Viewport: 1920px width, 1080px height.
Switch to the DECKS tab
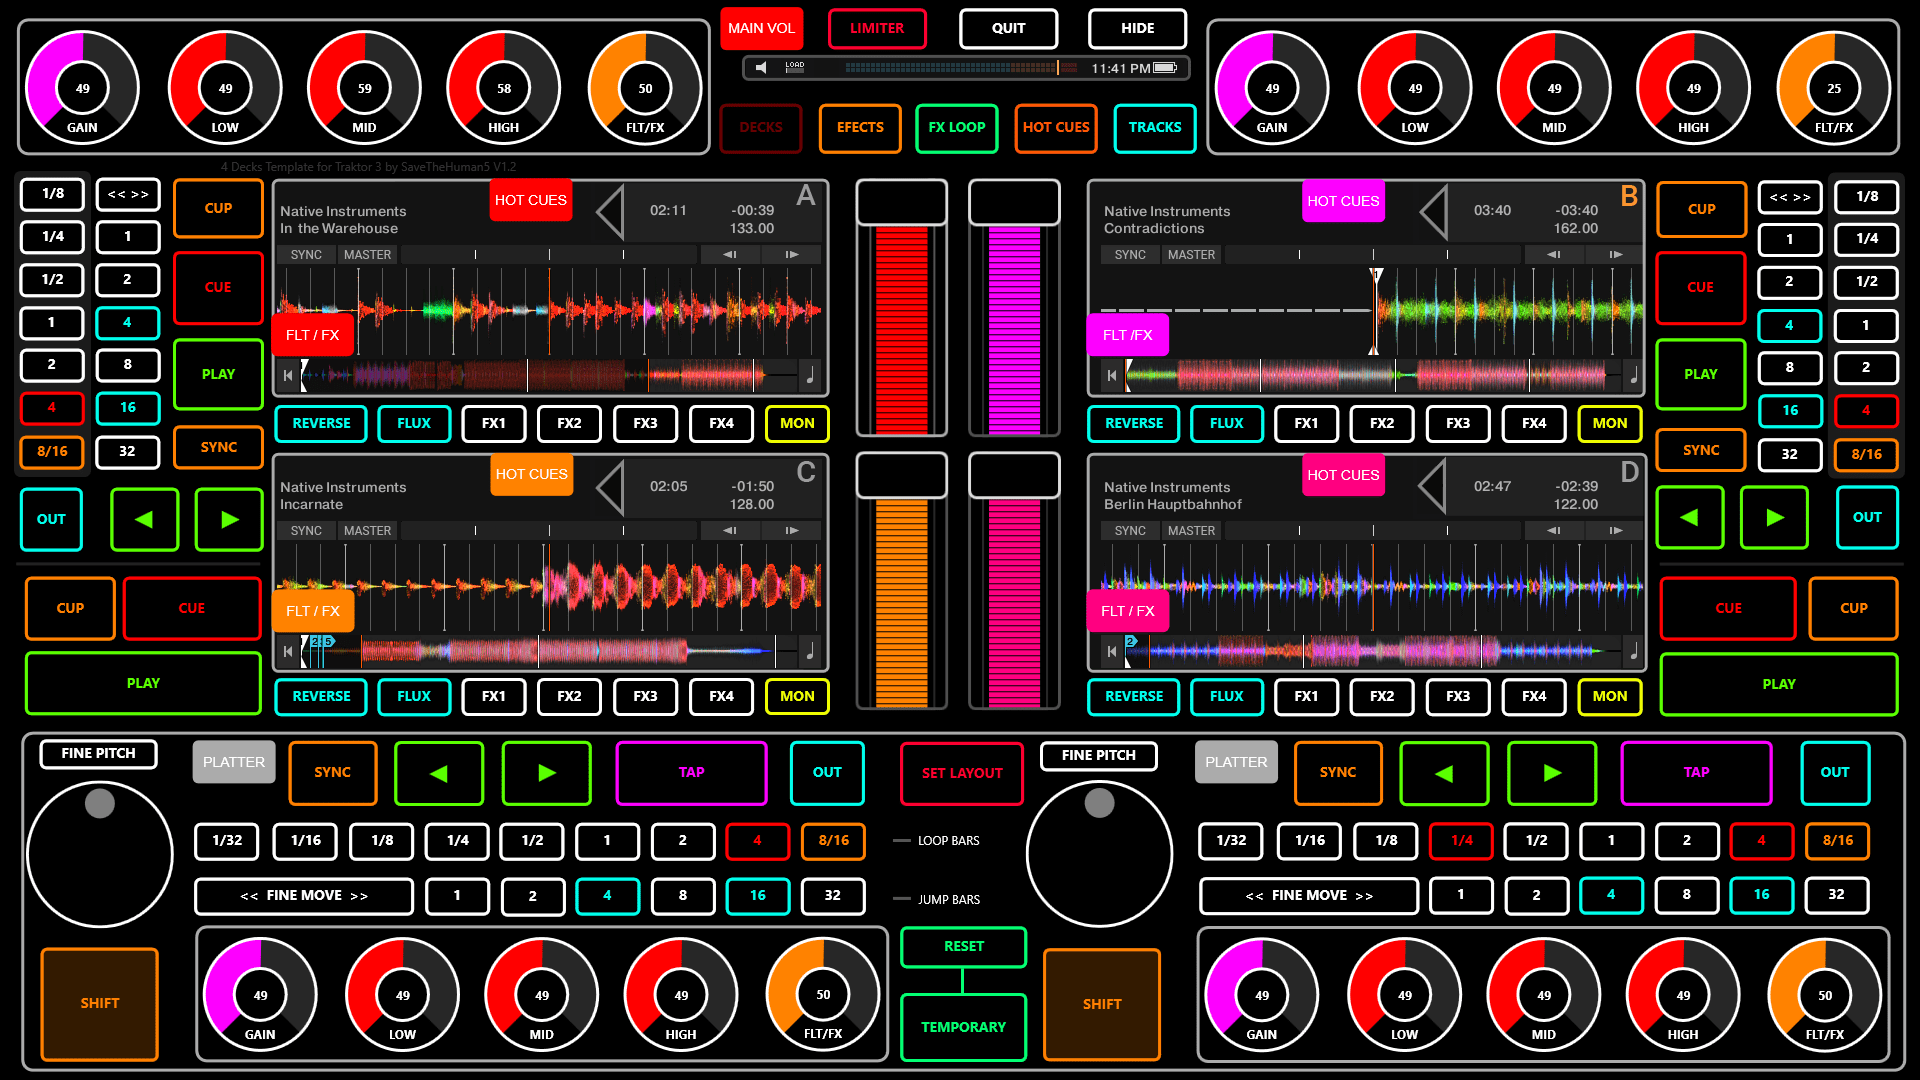[x=761, y=128]
